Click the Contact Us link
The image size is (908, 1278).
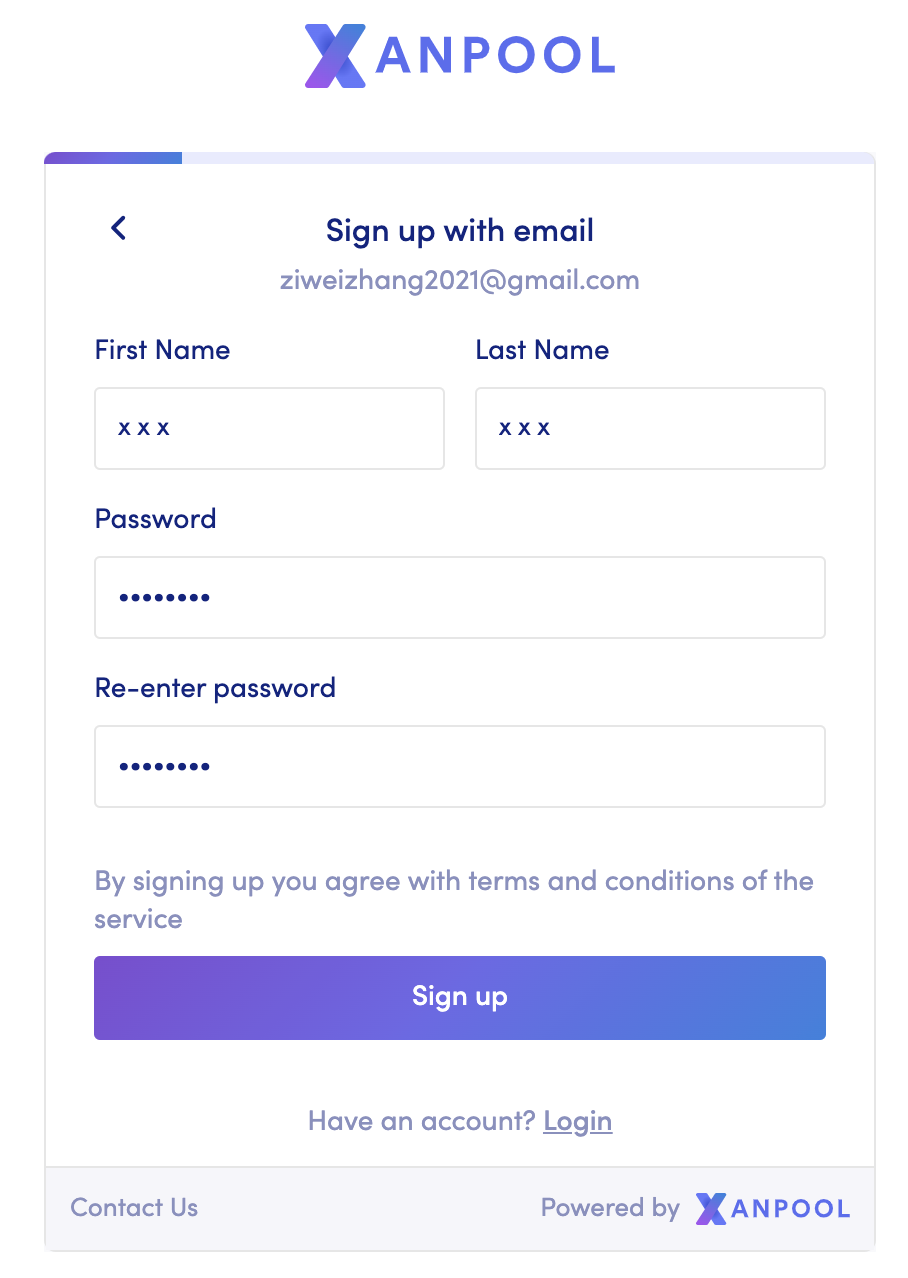click(x=134, y=1208)
